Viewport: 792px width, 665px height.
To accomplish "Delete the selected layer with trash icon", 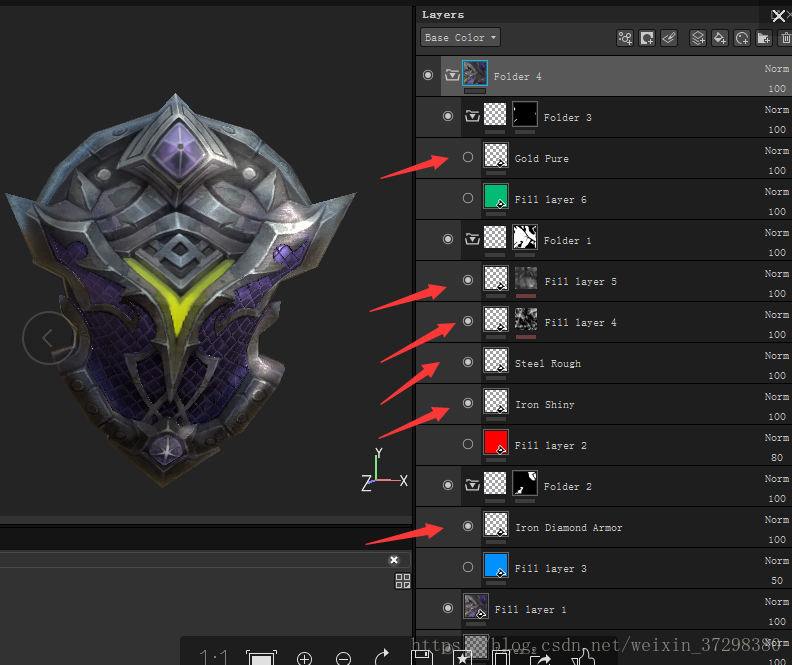I will point(785,38).
